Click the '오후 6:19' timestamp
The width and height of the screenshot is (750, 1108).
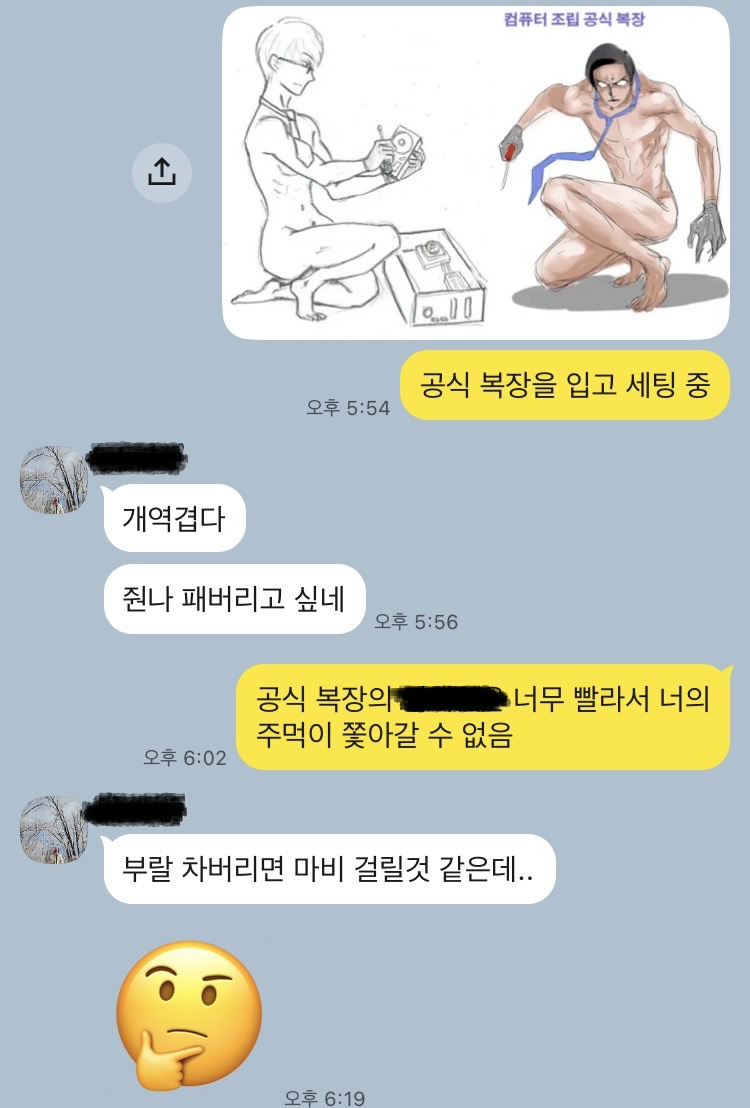coord(324,1098)
